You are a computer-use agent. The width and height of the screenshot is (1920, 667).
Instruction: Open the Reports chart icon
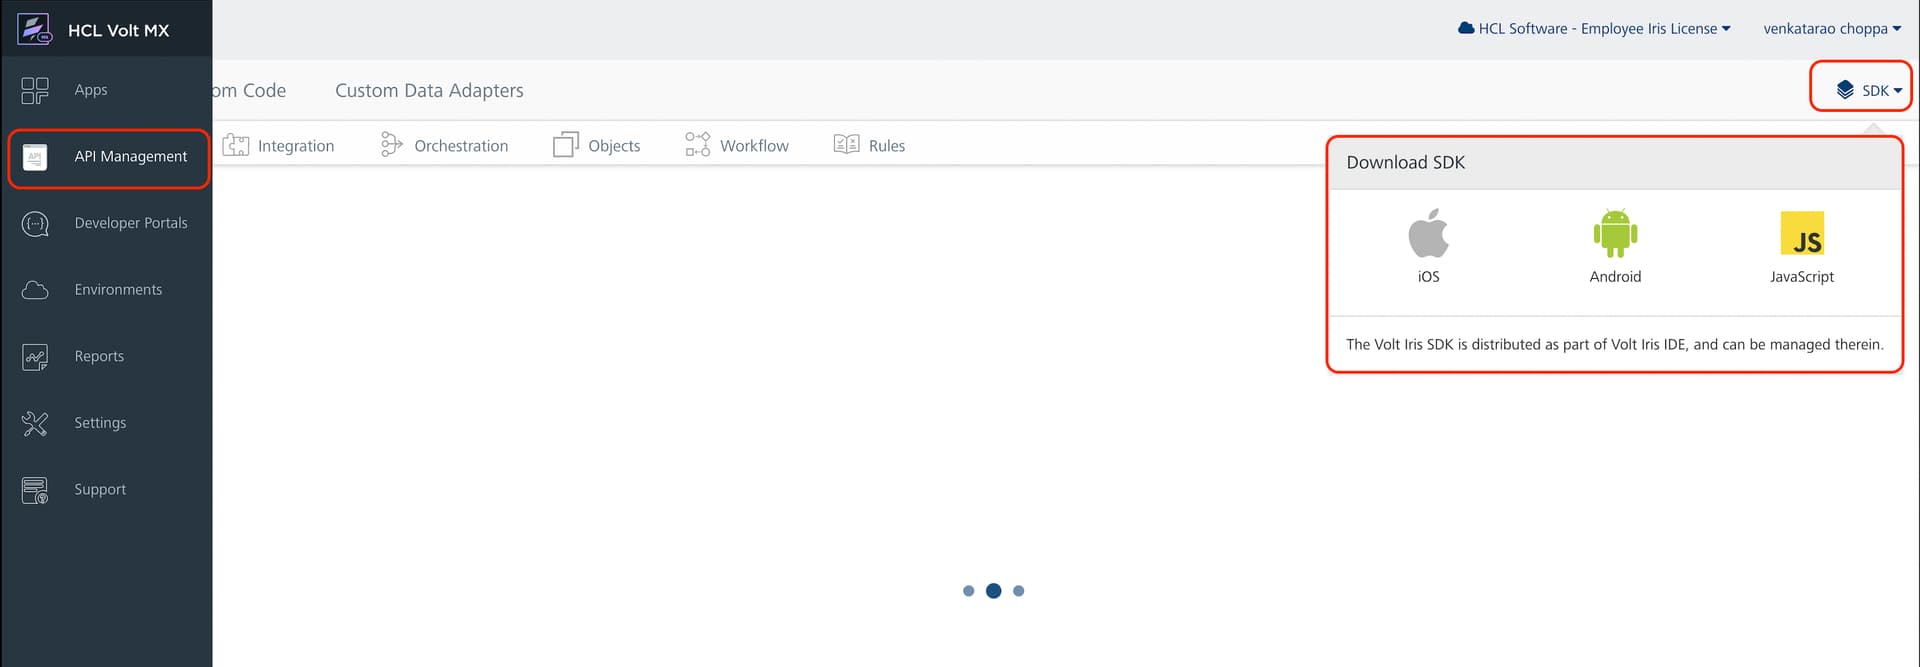[x=35, y=357]
